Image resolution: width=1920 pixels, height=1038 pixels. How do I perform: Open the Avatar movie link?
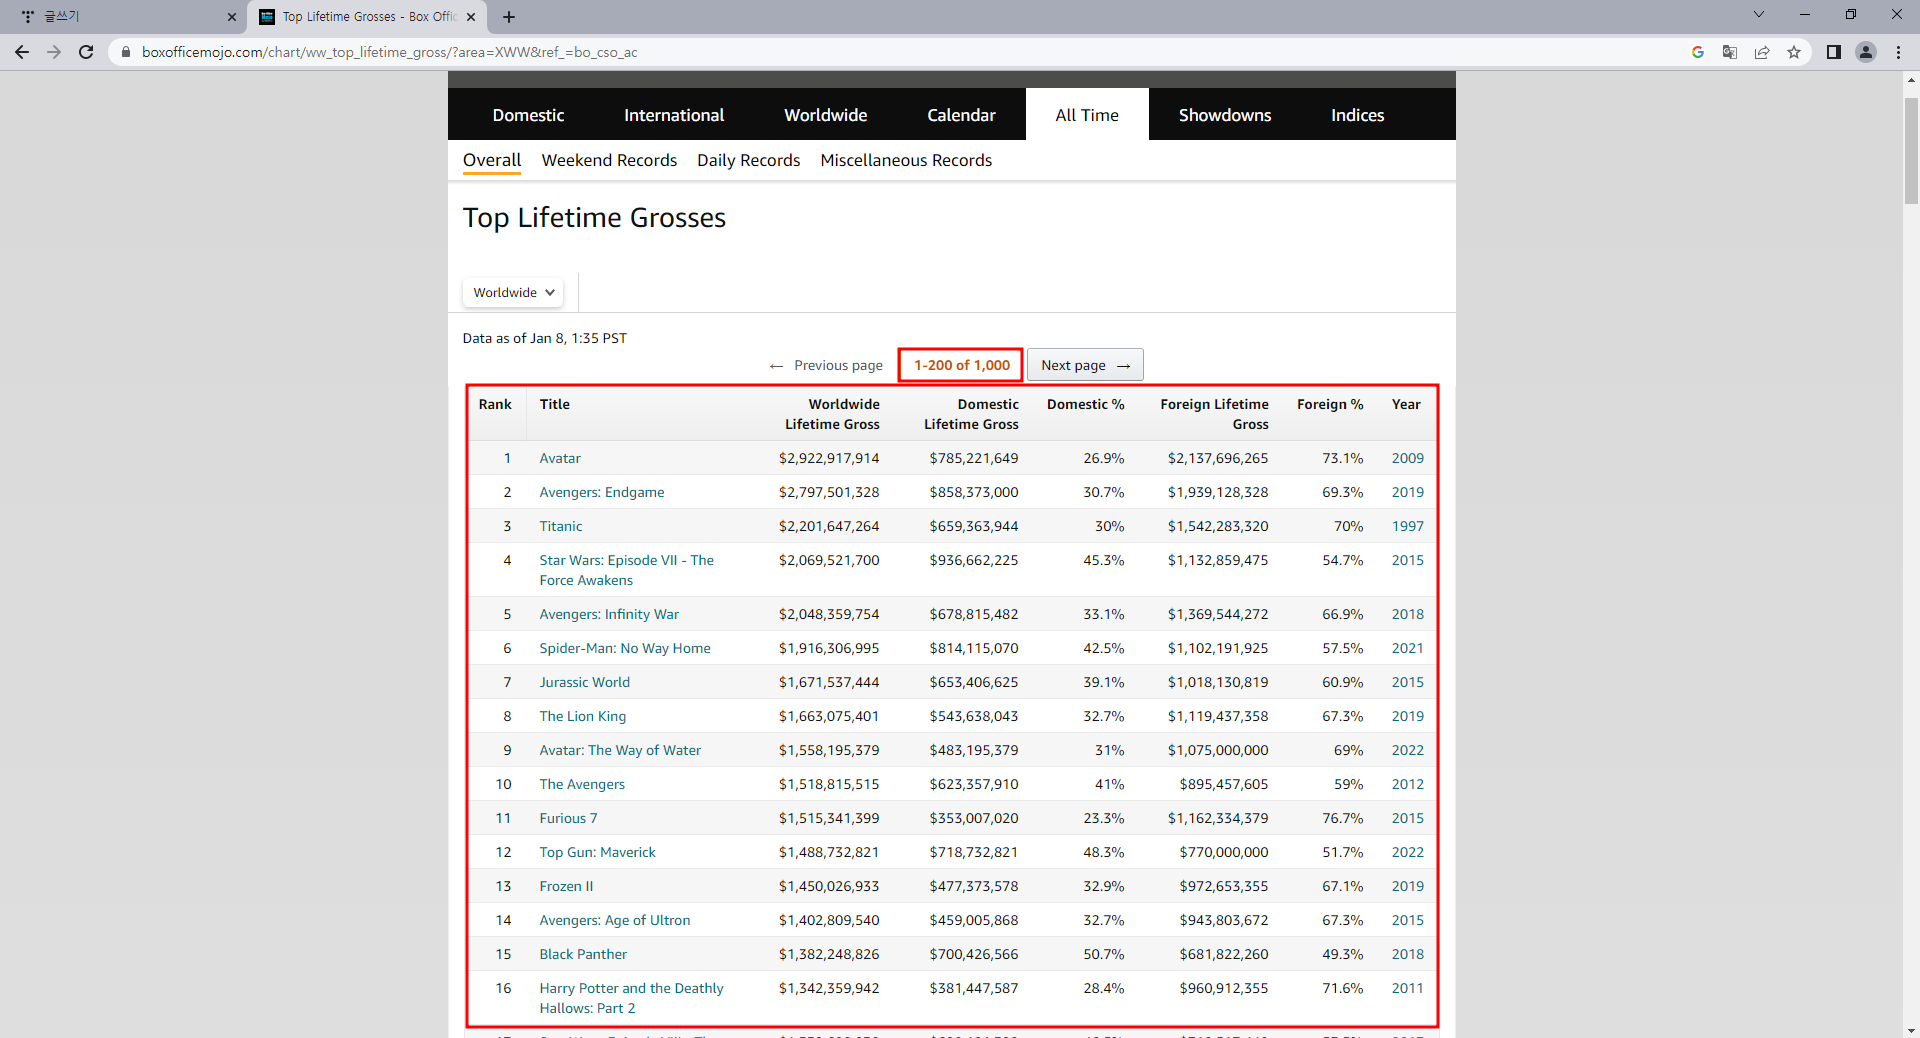(560, 458)
